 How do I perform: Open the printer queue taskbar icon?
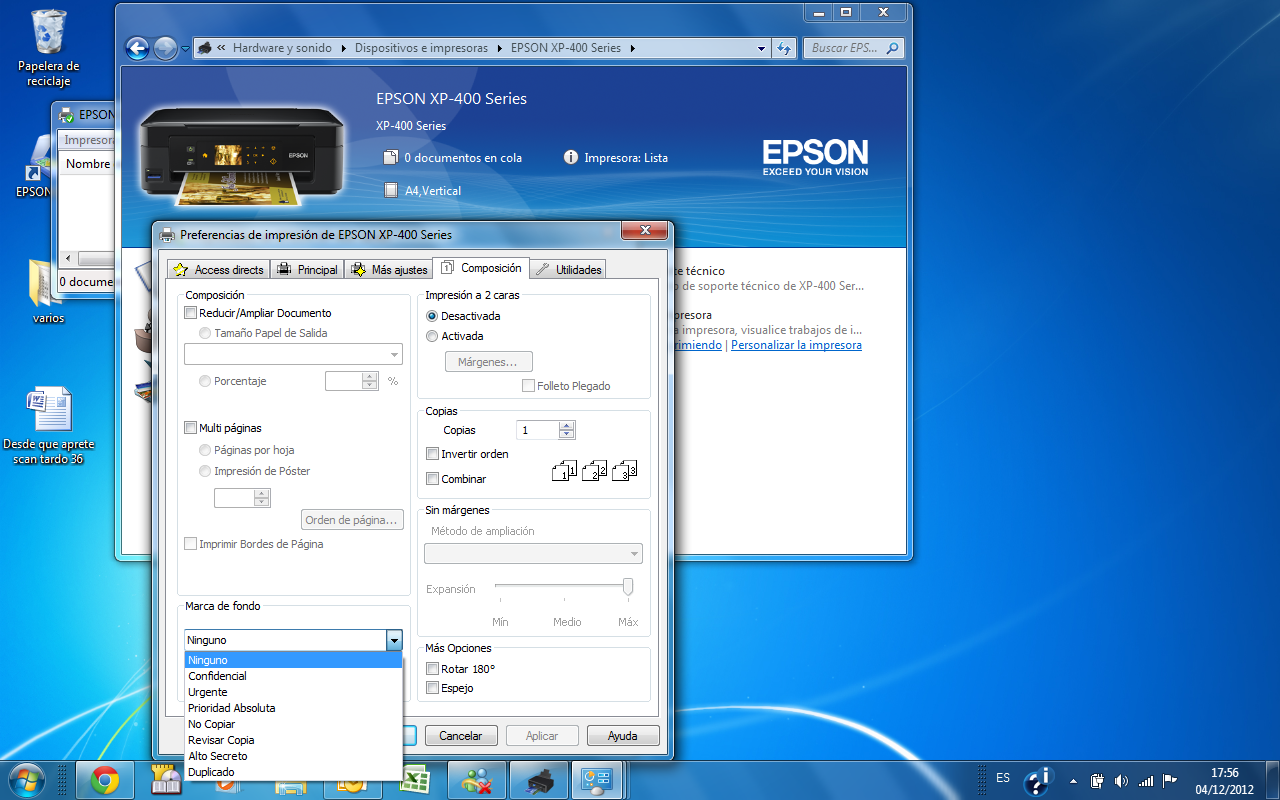pos(539,780)
